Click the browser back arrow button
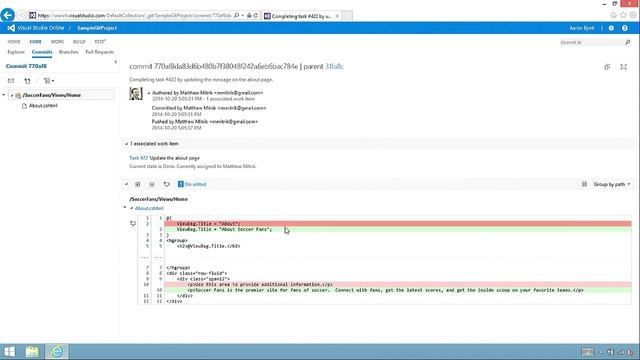This screenshot has height=360, width=640. tap(7, 15)
